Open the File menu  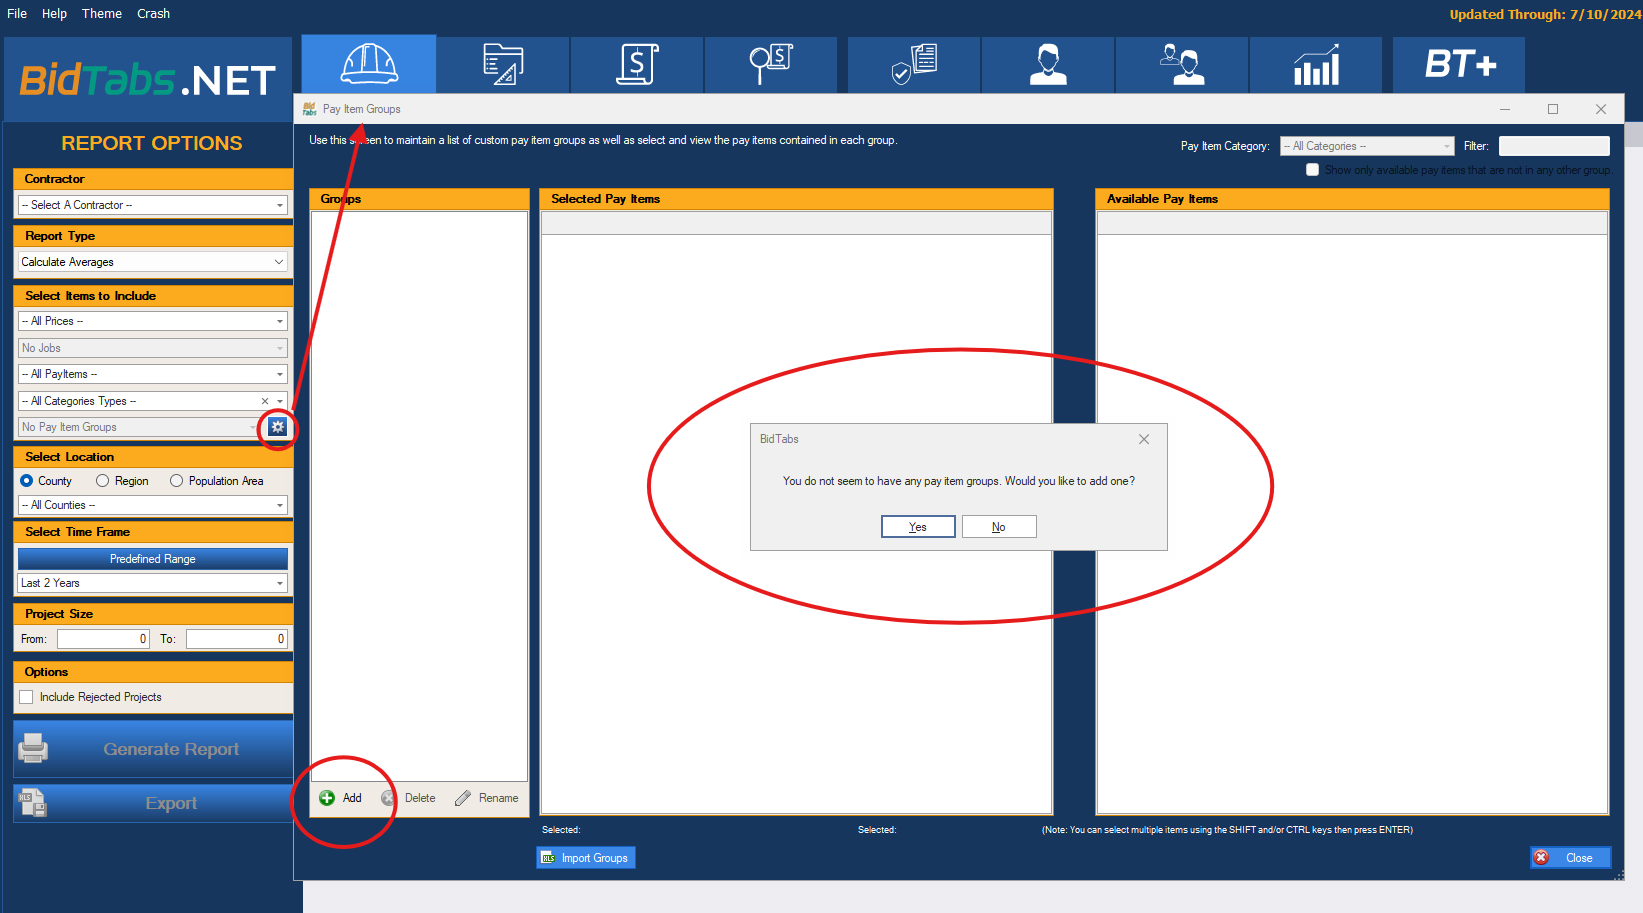tap(17, 14)
